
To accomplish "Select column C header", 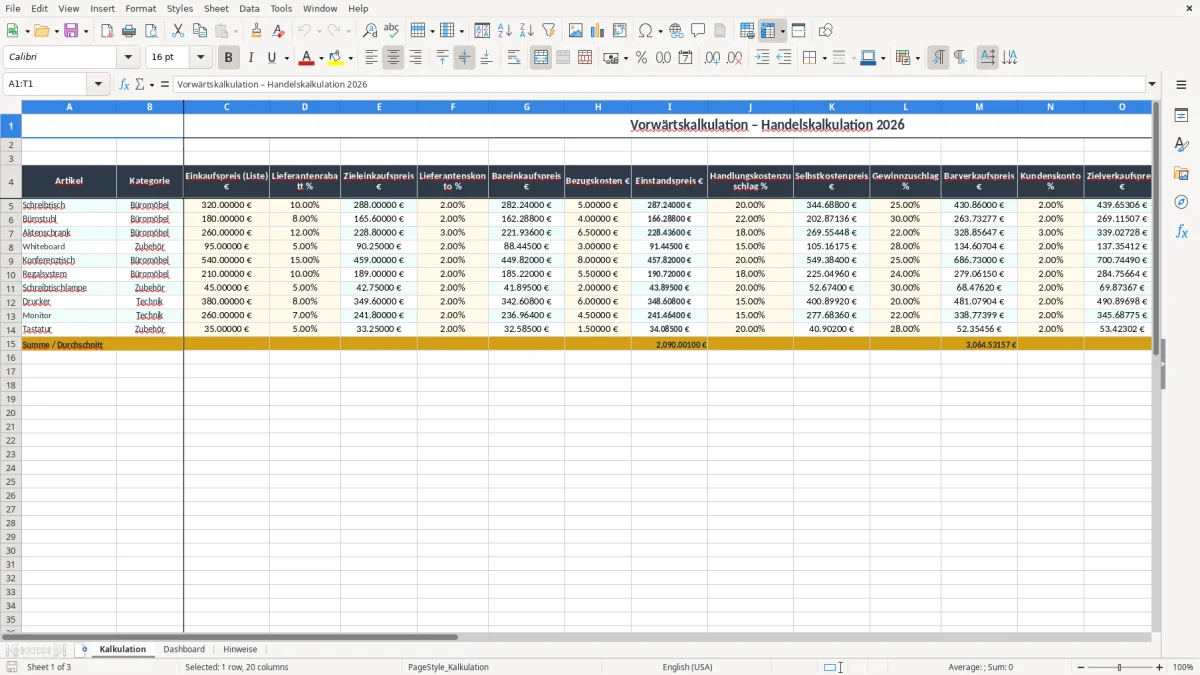I will click(x=226, y=106).
